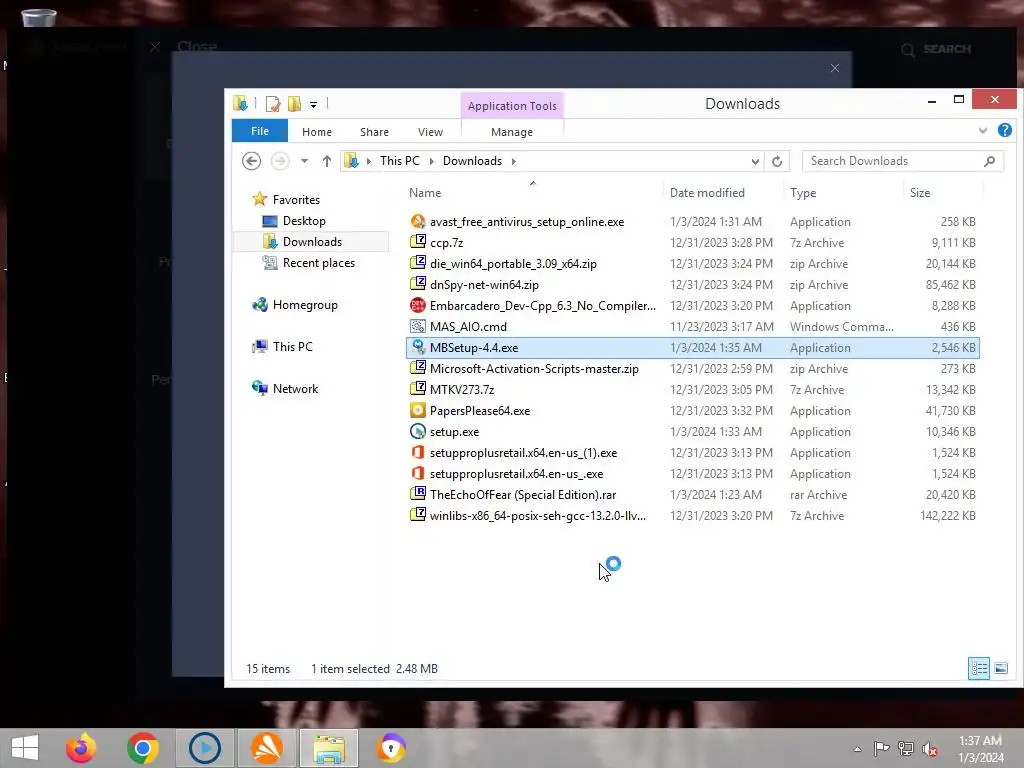
Task: Click the muted speaker tray icon
Action: click(929, 749)
